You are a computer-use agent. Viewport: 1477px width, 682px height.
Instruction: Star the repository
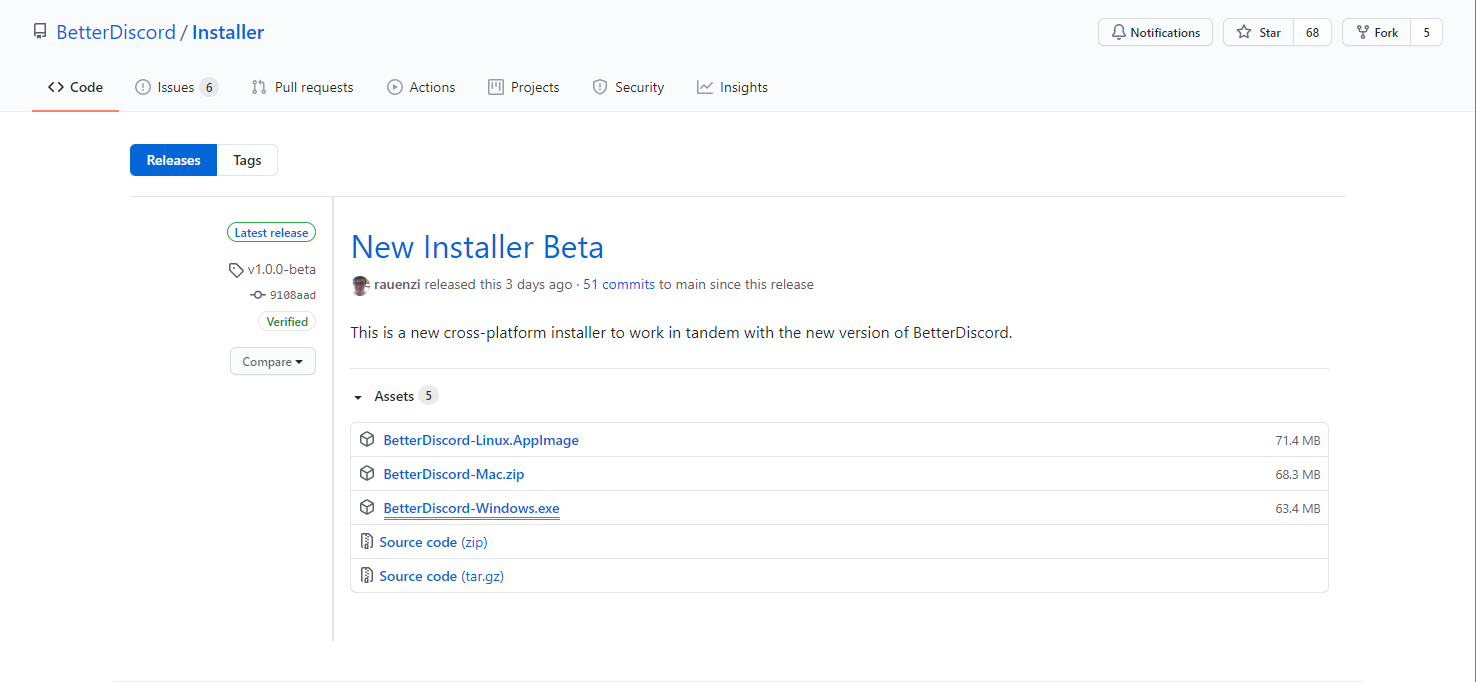click(1258, 32)
